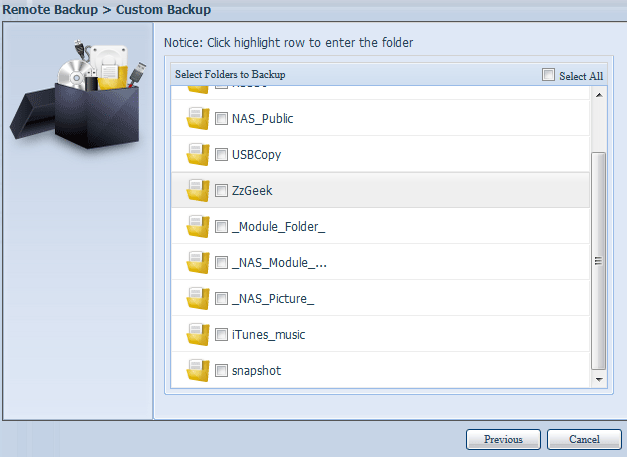Open the ZzGeek folder name
Screen dimensions: 627x457
tap(252, 191)
